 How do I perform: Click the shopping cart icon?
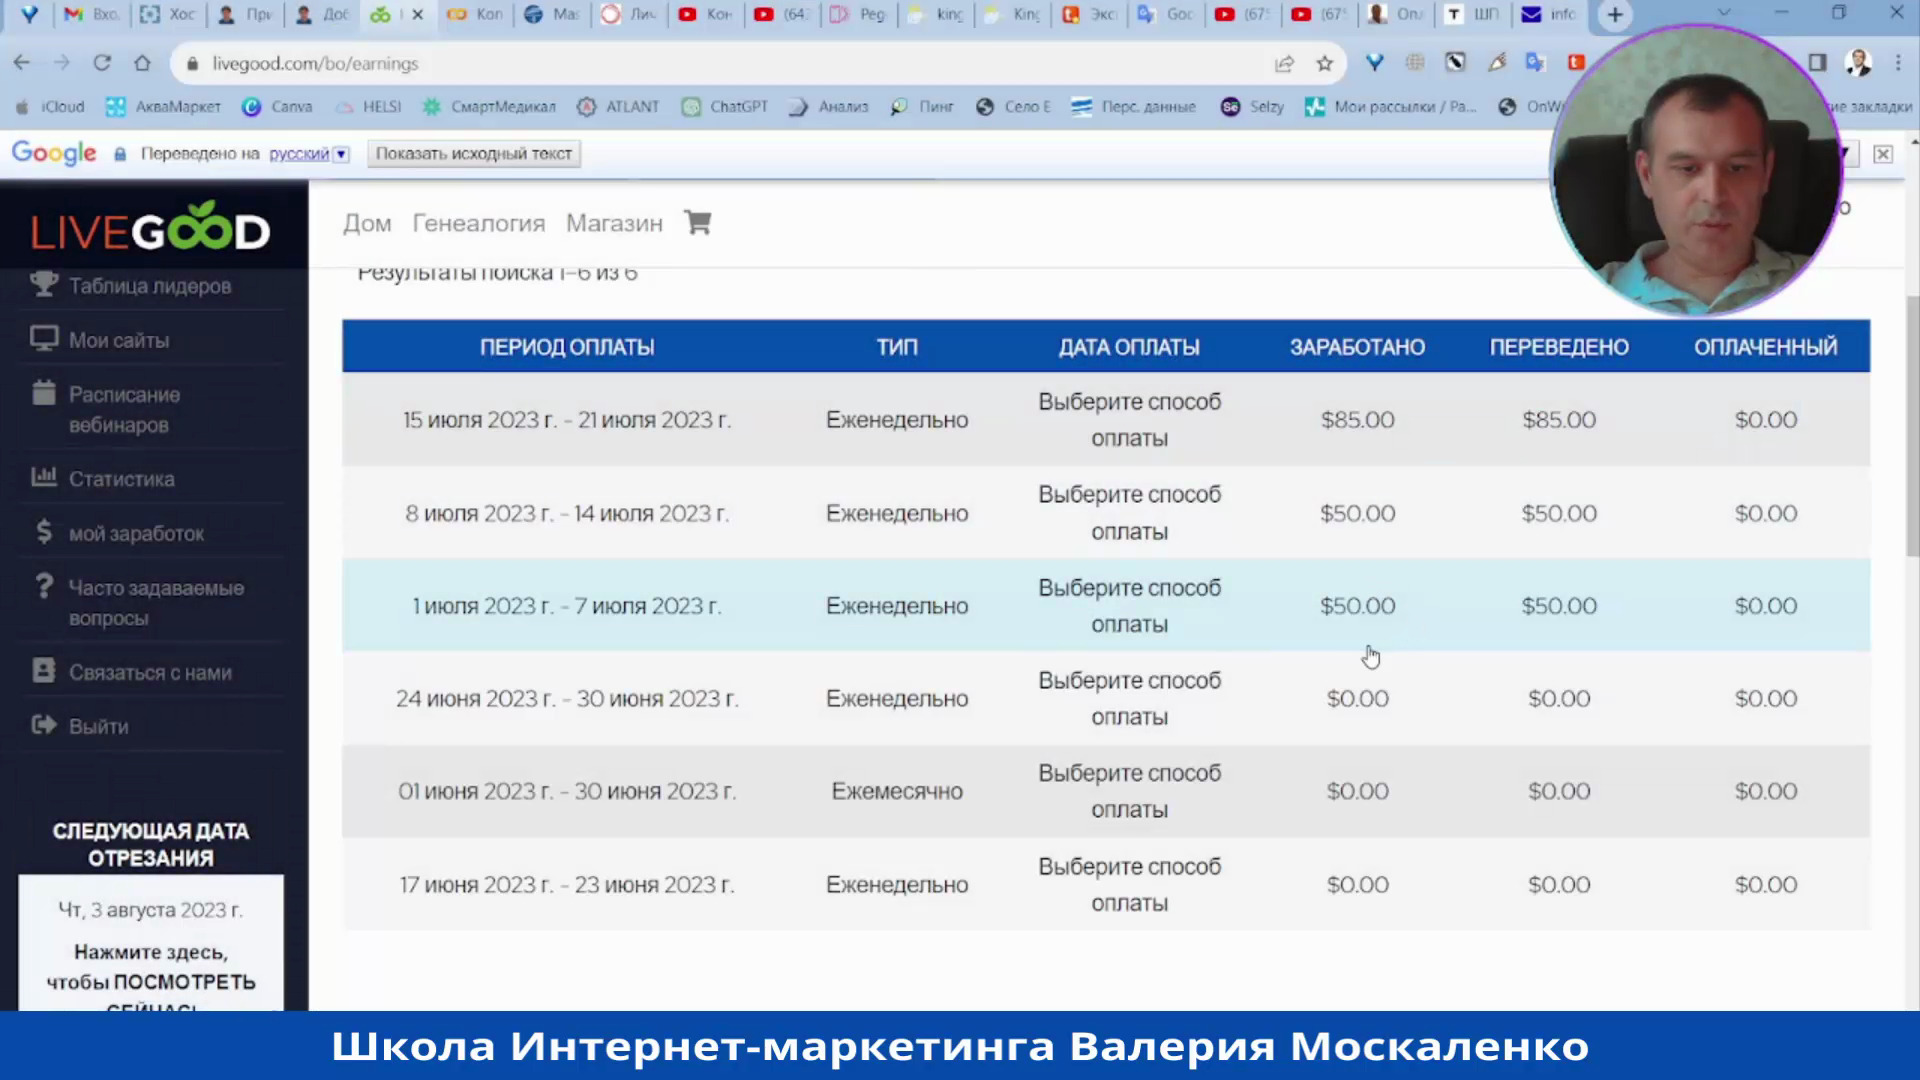coord(697,222)
